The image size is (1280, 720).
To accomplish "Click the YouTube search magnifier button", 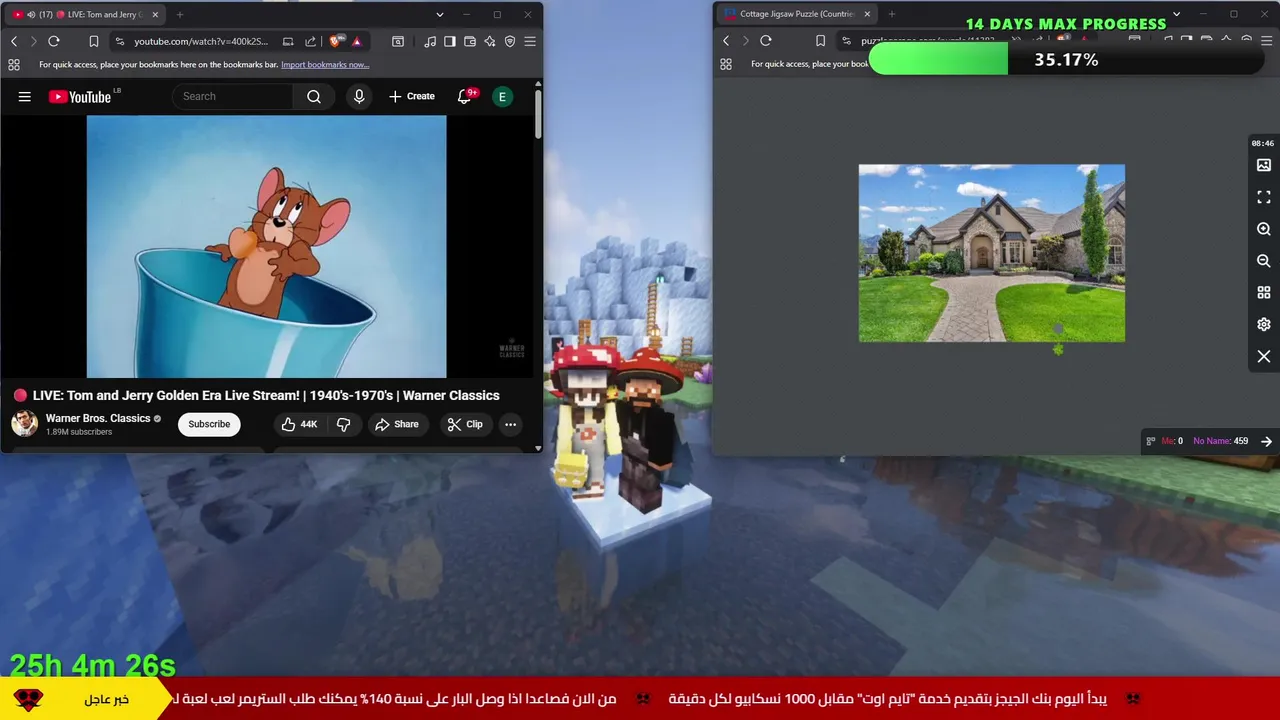I will pyautogui.click(x=314, y=97).
